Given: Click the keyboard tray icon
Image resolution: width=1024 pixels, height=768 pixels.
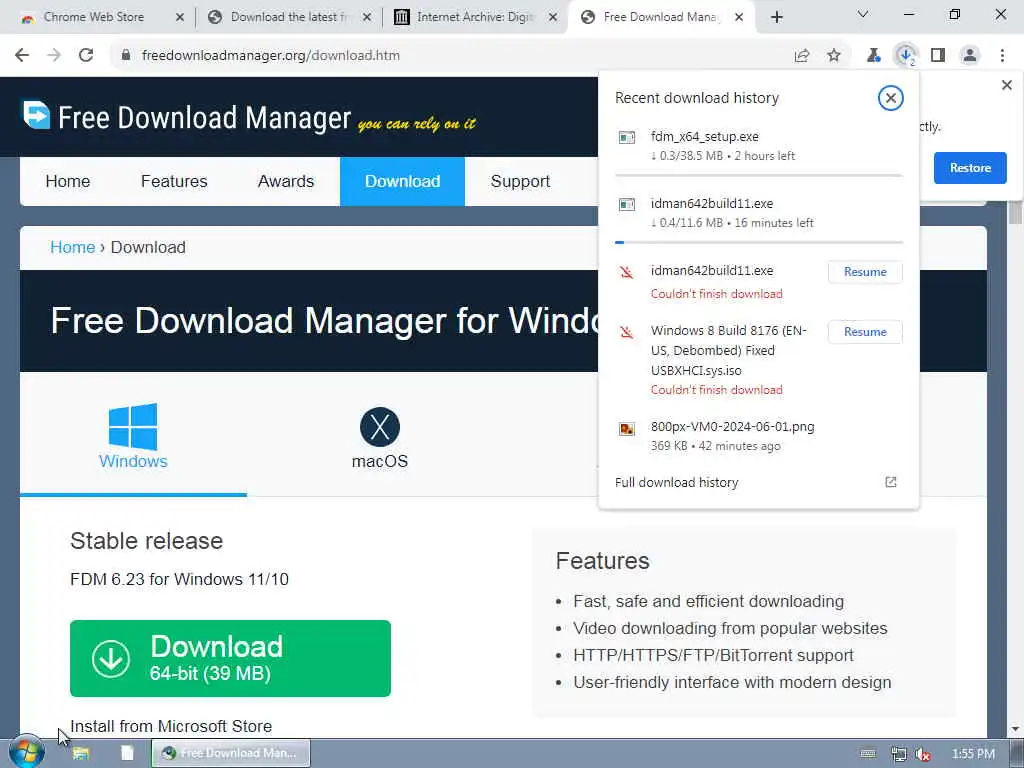Looking at the screenshot, I should 868,754.
